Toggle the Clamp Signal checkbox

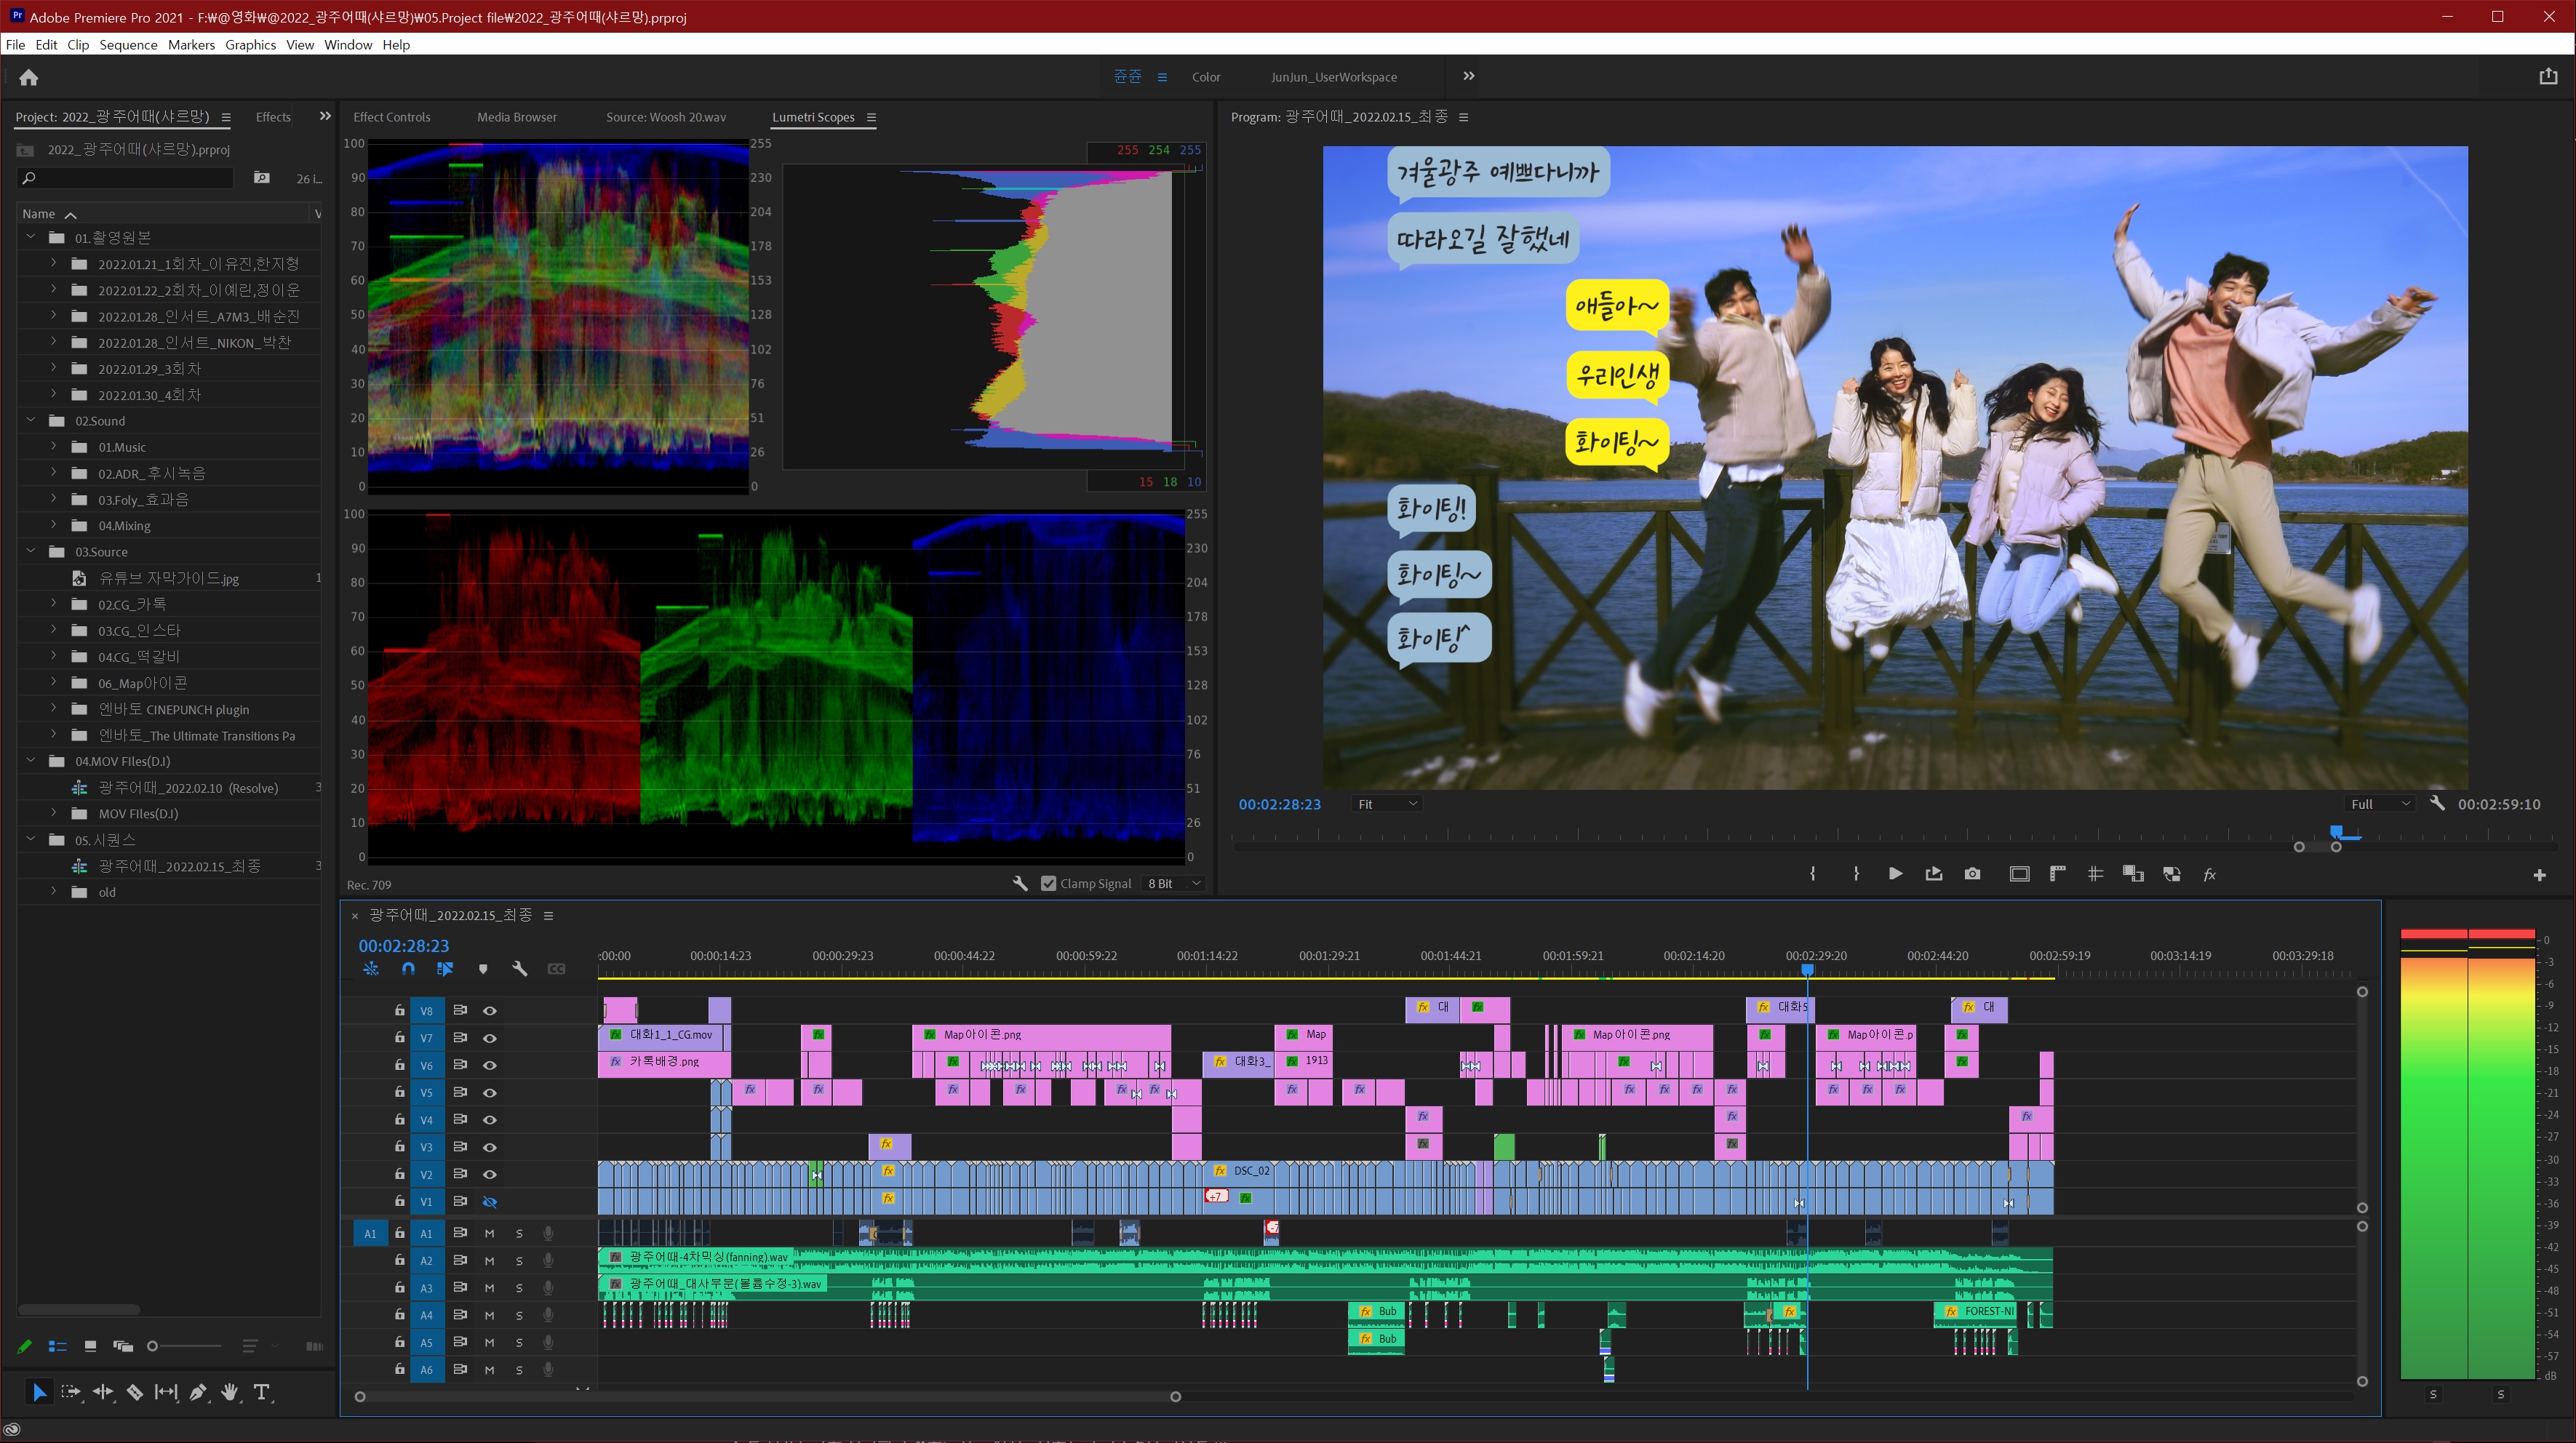(x=1048, y=884)
